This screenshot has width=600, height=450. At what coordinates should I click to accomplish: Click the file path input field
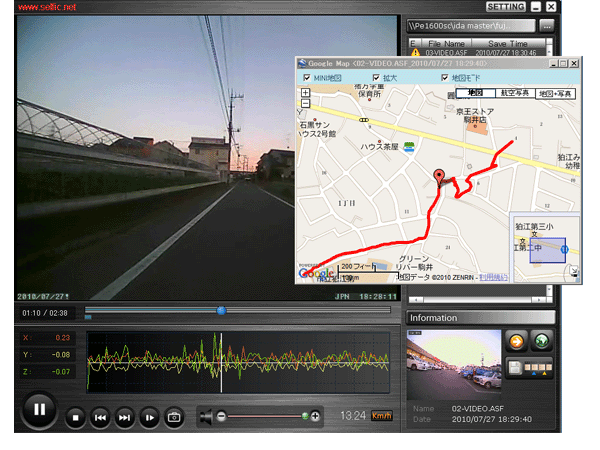pos(471,26)
